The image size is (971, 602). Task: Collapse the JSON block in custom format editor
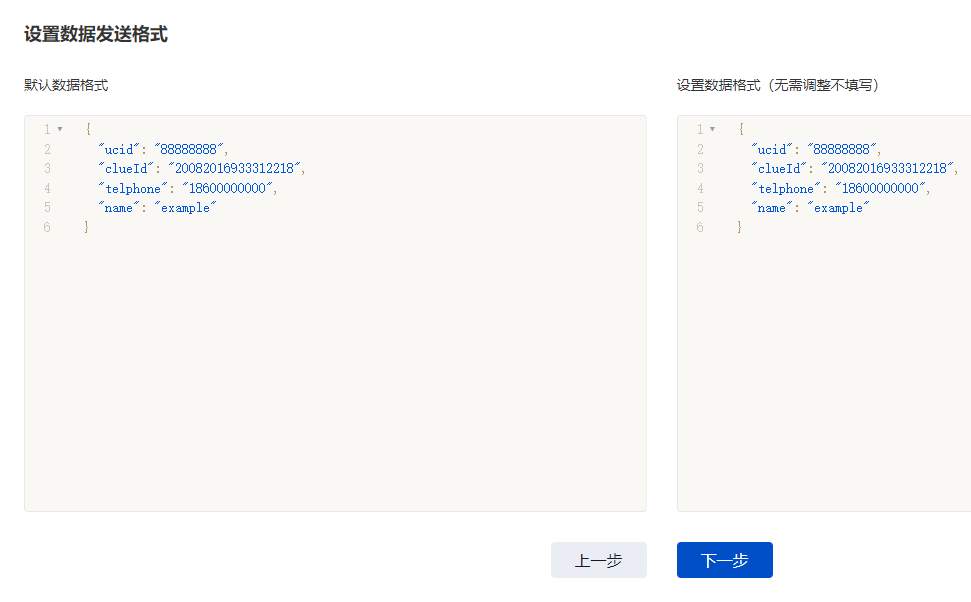(x=713, y=129)
